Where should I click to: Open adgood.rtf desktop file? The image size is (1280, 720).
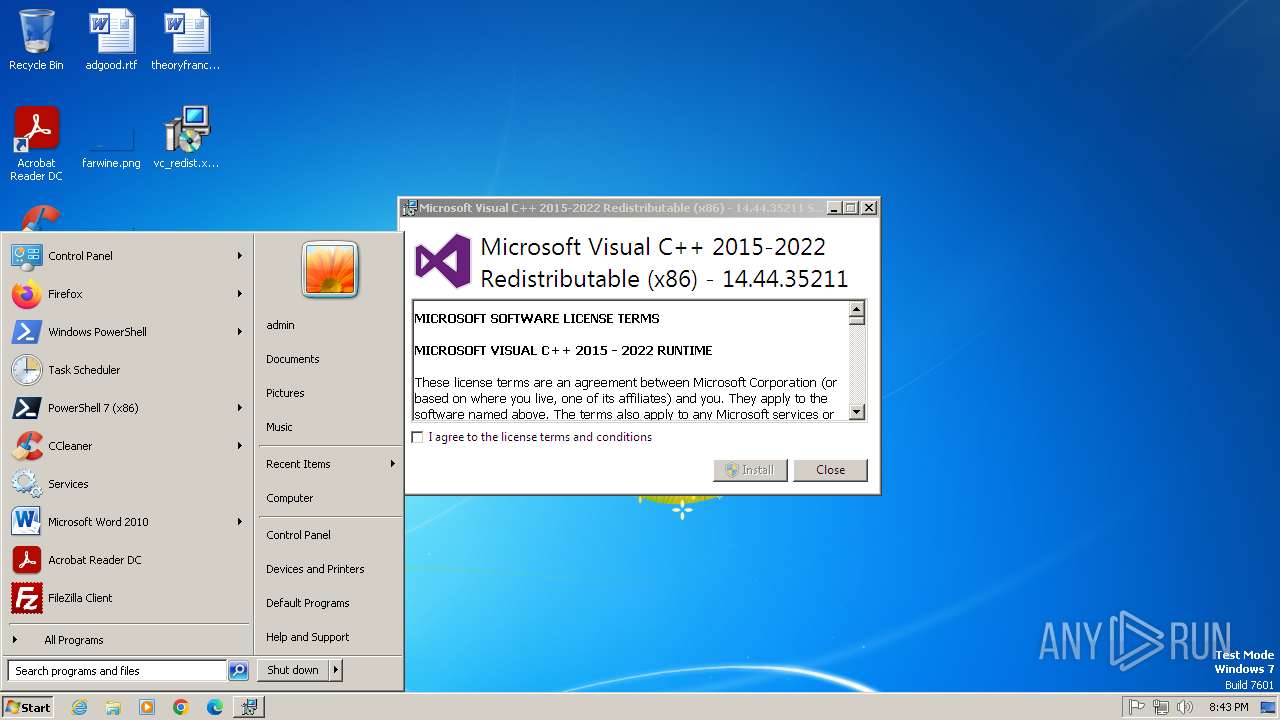pyautogui.click(x=111, y=40)
